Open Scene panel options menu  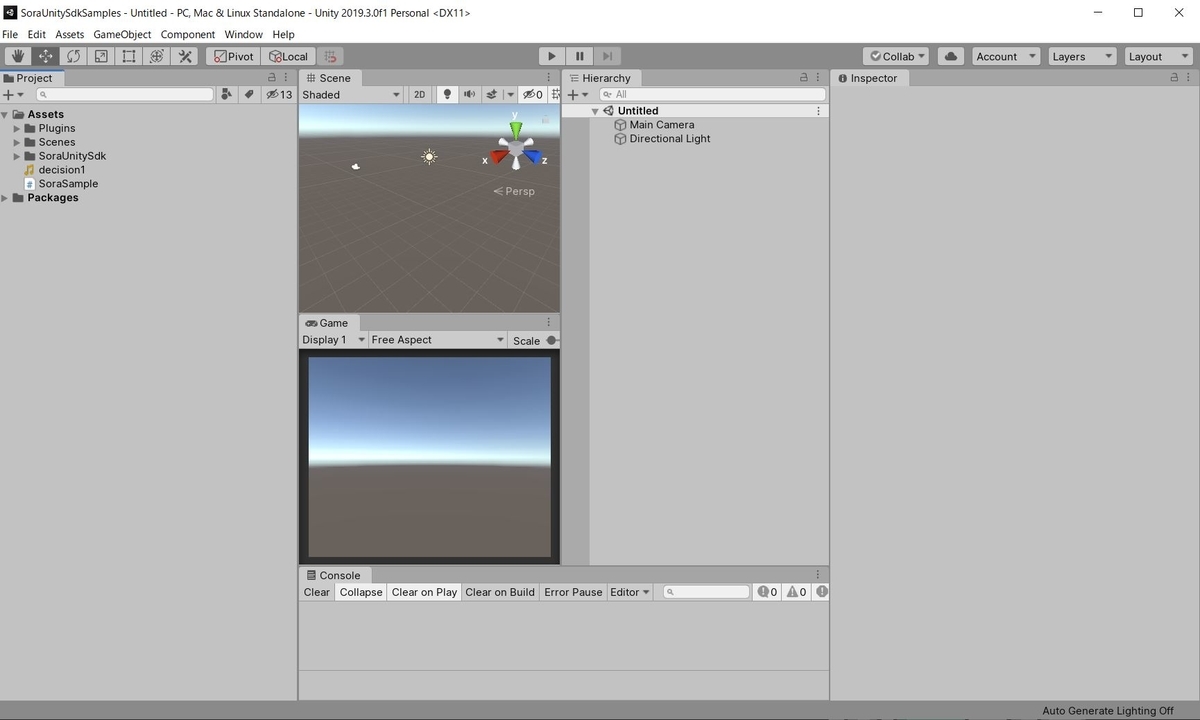pyautogui.click(x=549, y=78)
